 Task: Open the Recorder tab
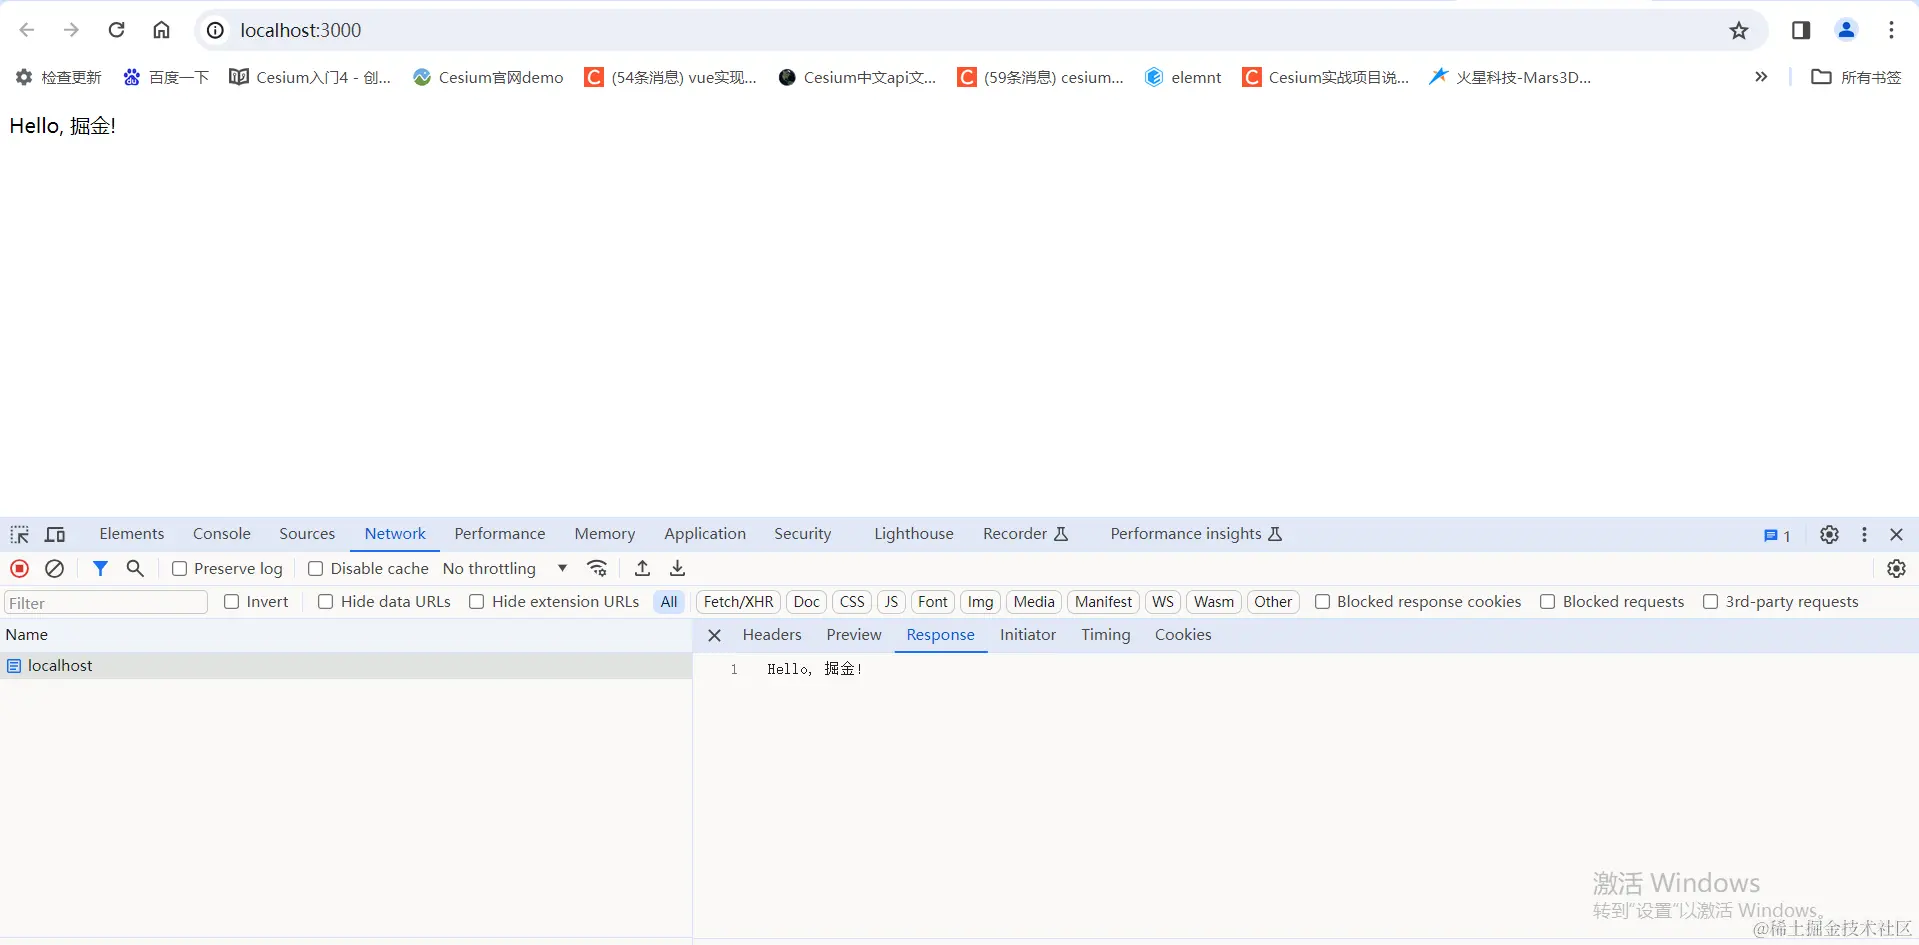[x=1026, y=534]
